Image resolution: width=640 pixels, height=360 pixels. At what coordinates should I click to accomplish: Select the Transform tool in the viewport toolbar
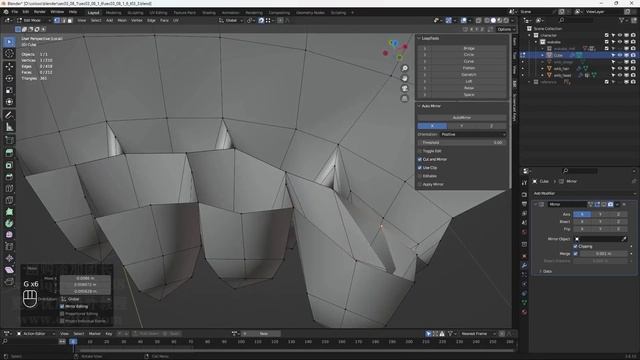pos(9,102)
